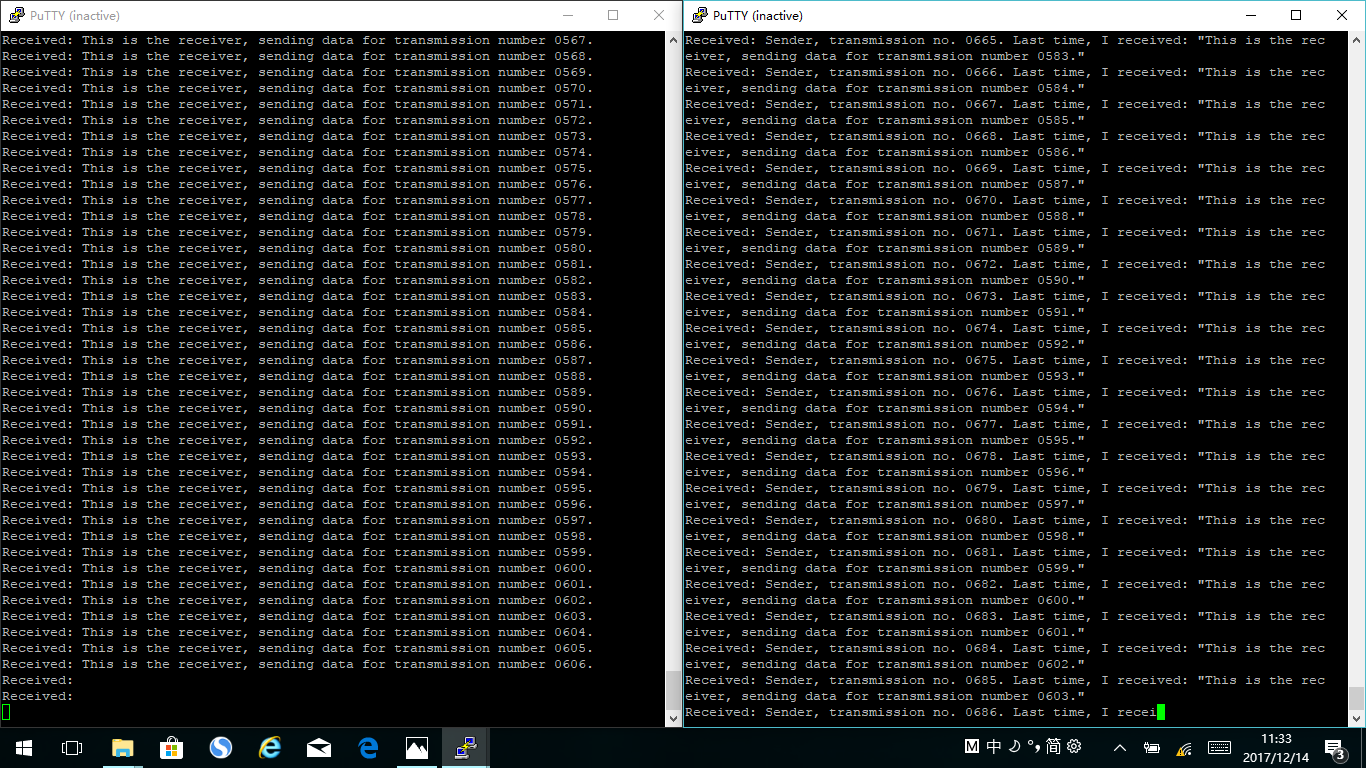Click right terminal line 'transmission number 0583."'

click(x=885, y=56)
